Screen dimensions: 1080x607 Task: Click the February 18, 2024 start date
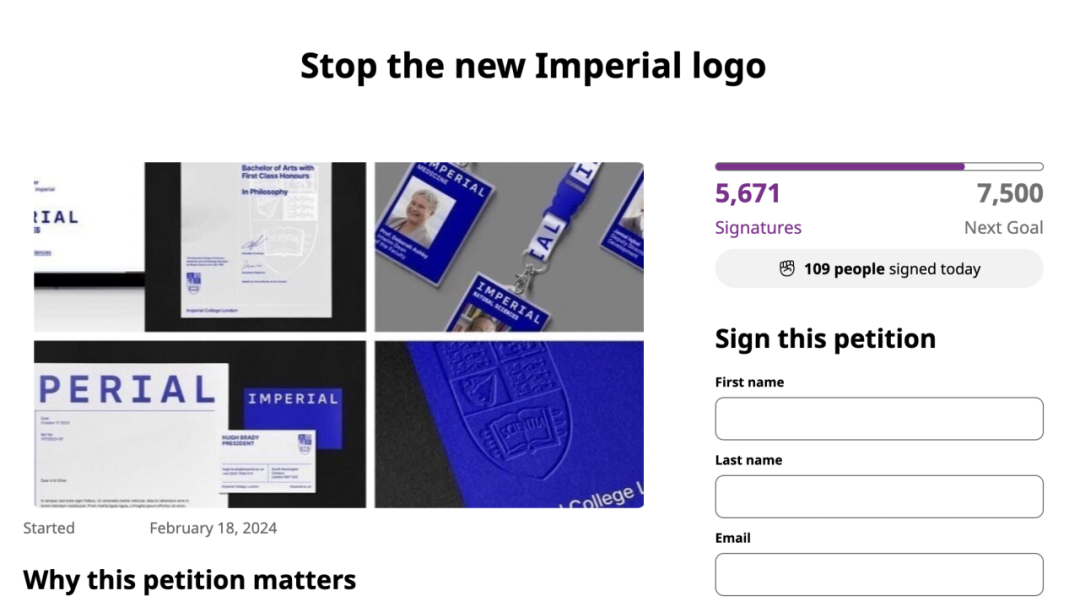pos(213,528)
